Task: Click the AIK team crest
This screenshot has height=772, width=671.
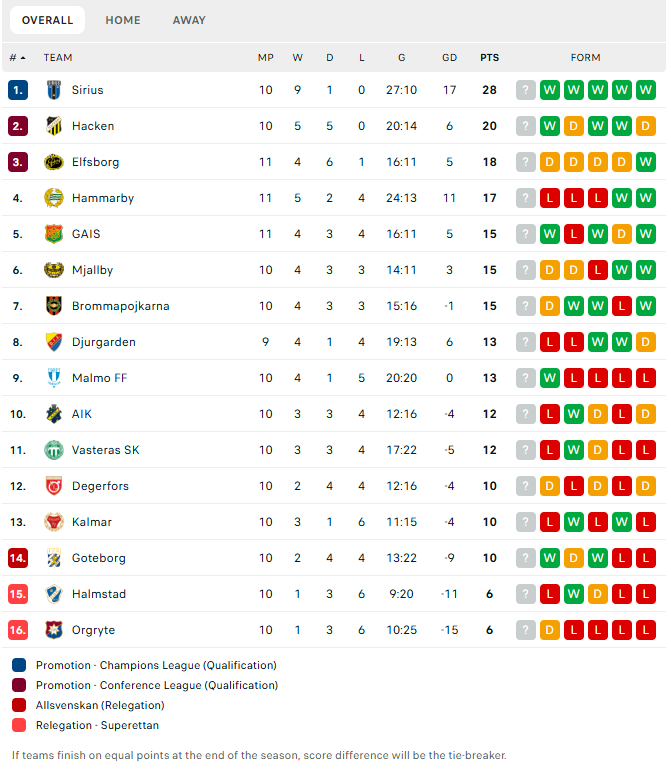Action: point(54,414)
